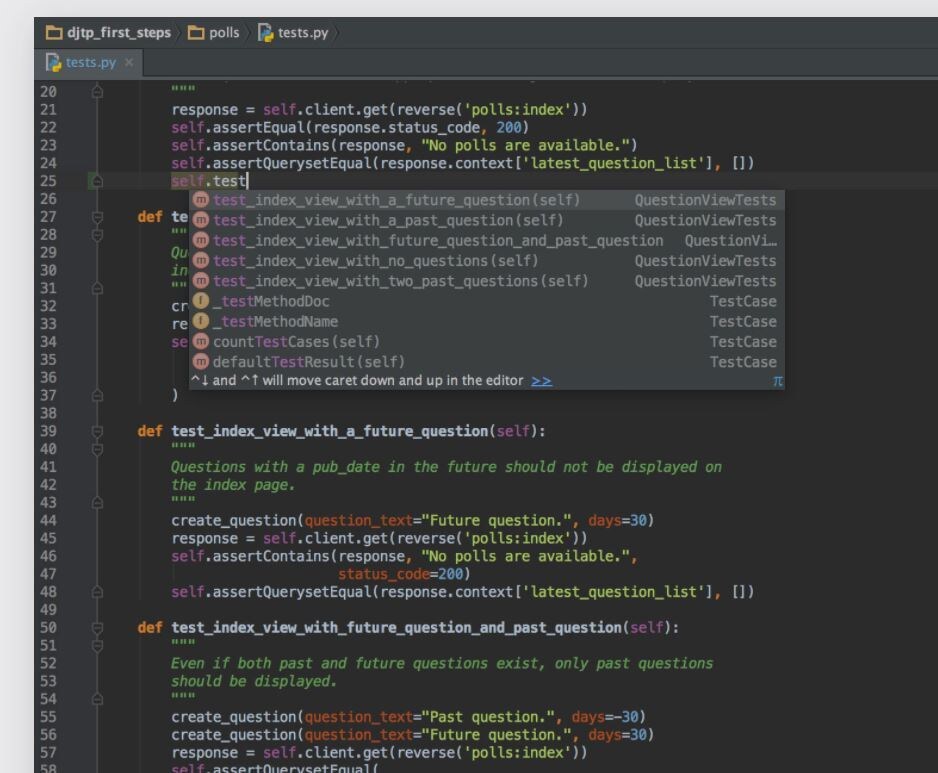Choose test_index_view_with_two_past_questions completion
Viewport: 938px width, 773px height.
coord(486,281)
